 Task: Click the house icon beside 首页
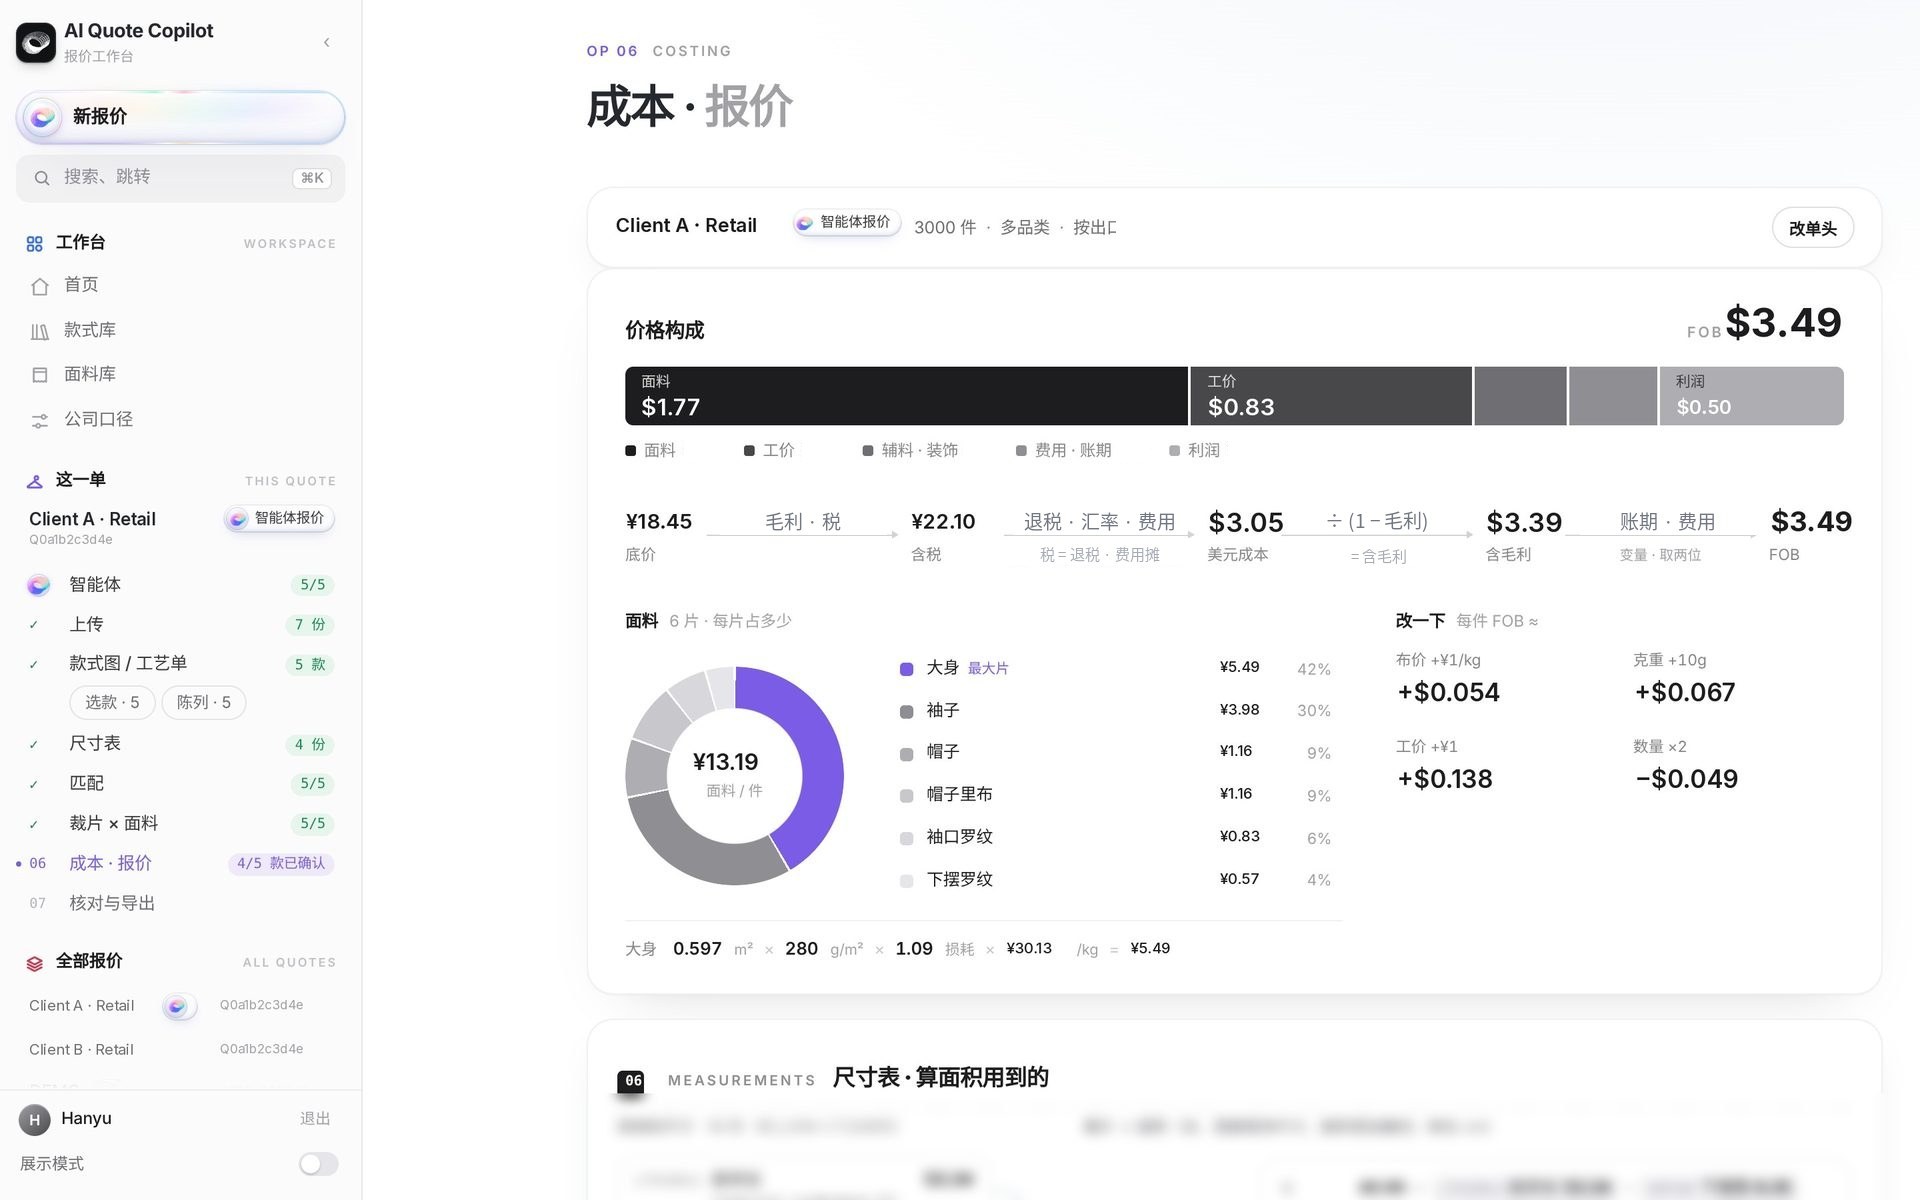coord(40,286)
